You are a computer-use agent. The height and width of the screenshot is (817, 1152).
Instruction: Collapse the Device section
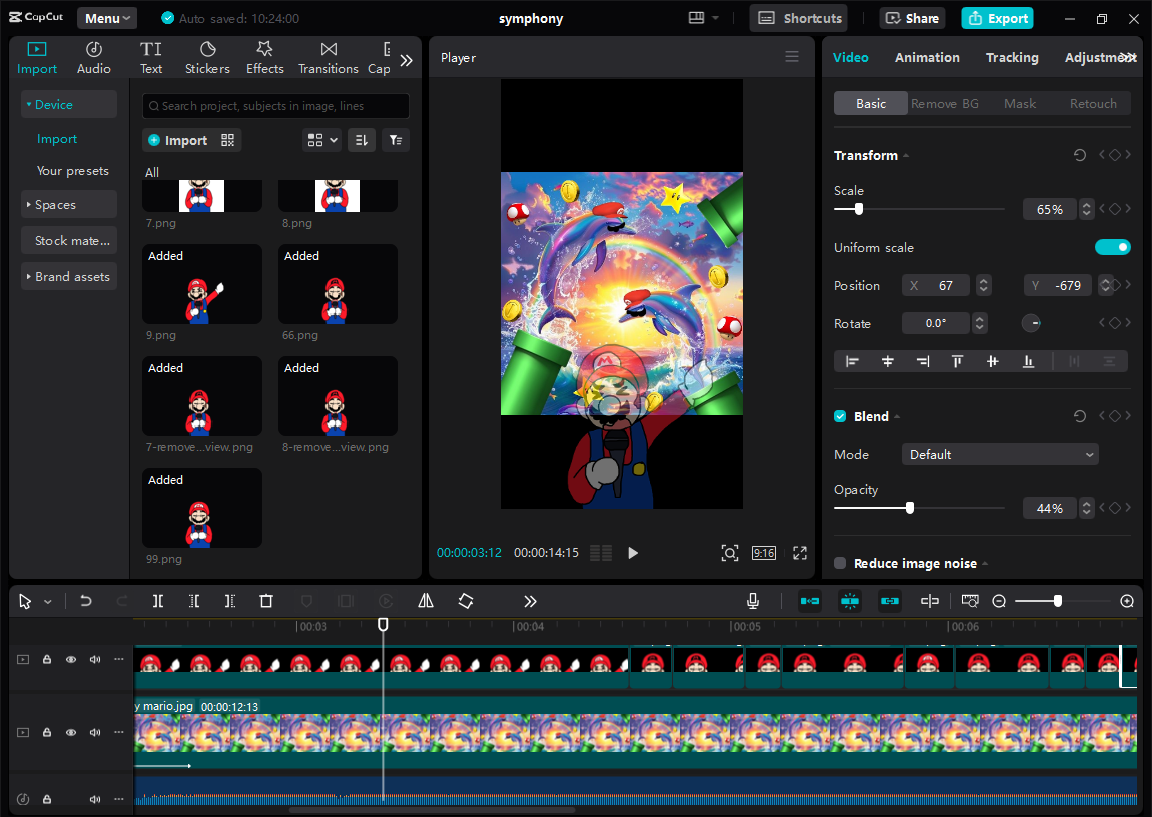(69, 104)
